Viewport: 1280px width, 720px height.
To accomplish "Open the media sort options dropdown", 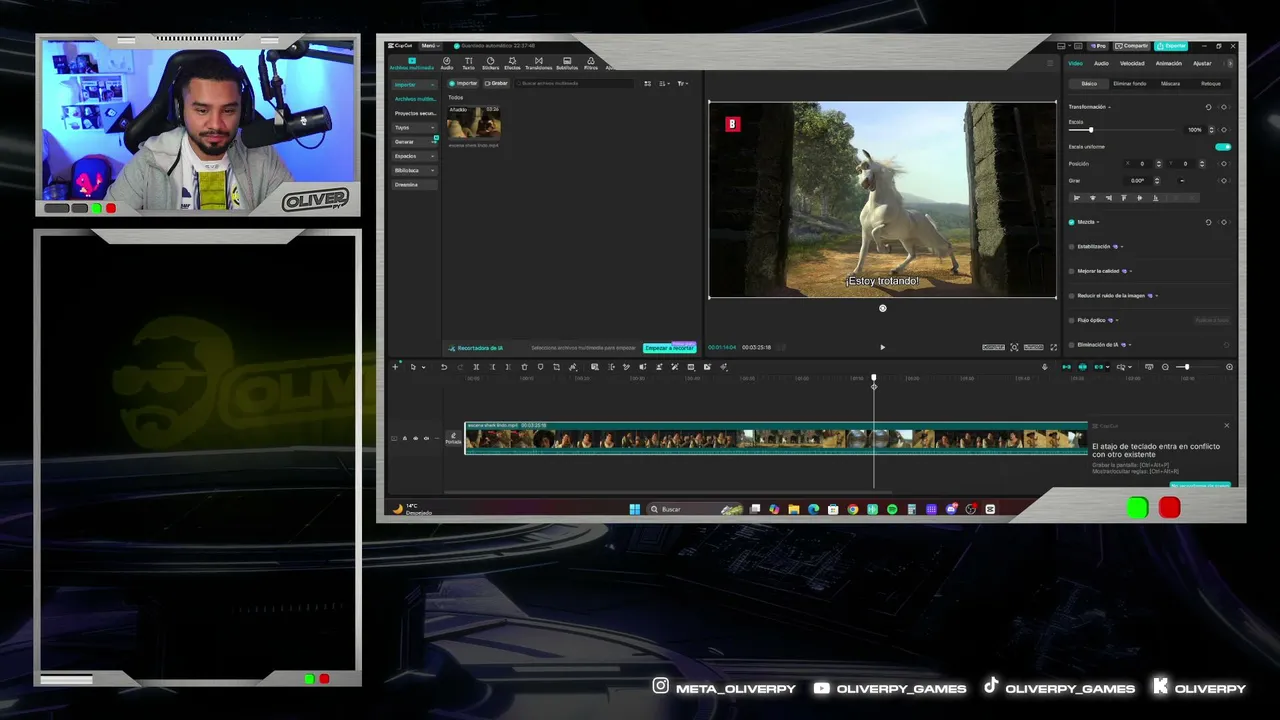I will [665, 83].
